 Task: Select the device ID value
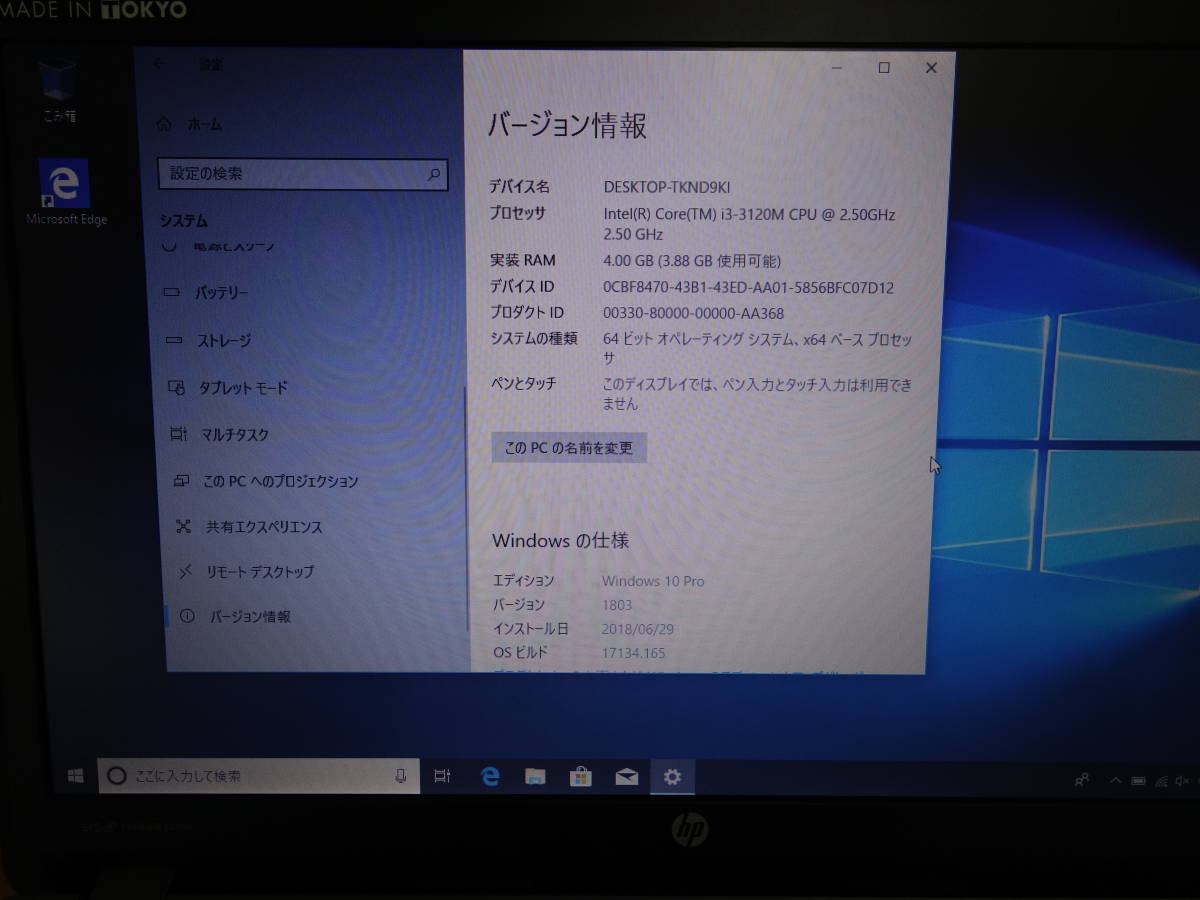point(748,288)
